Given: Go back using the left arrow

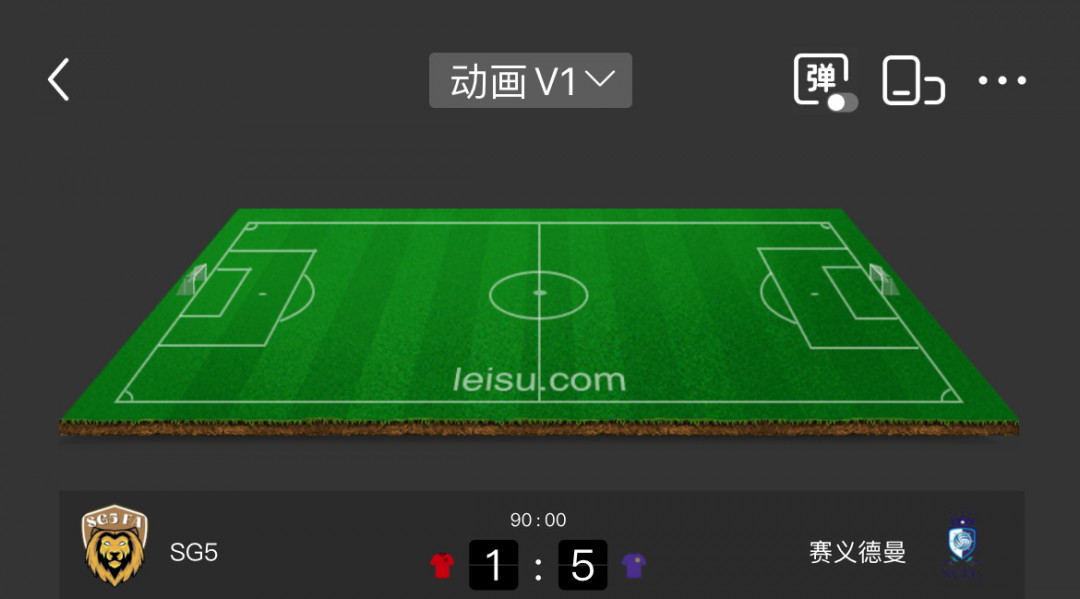Looking at the screenshot, I should pos(59,80).
